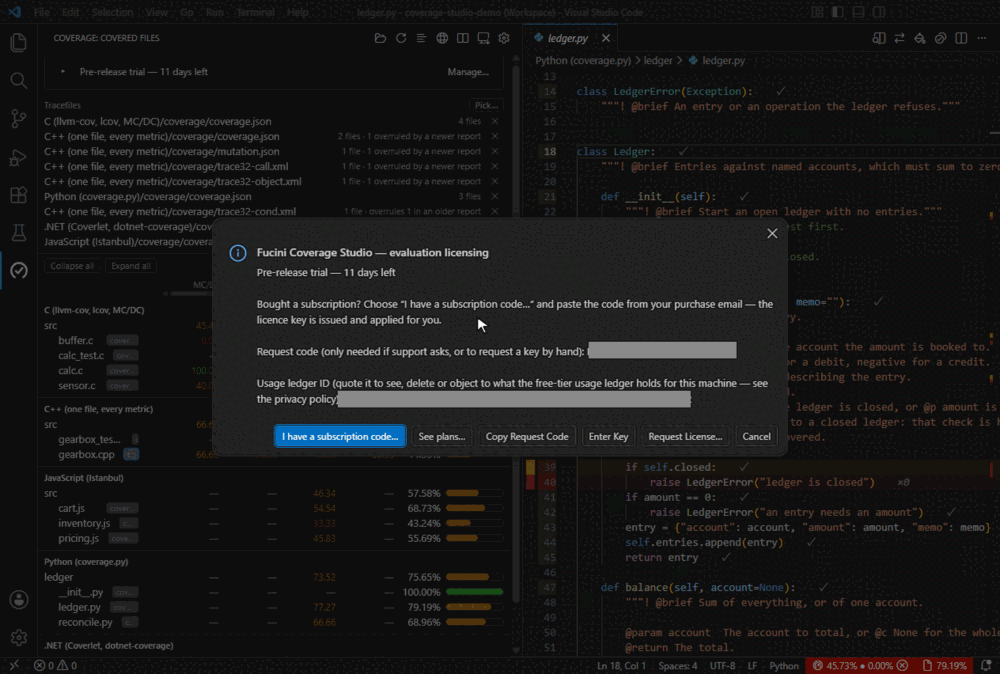
Task: Toggle the Secondary Side Bar in the title bar
Action: coord(879,12)
